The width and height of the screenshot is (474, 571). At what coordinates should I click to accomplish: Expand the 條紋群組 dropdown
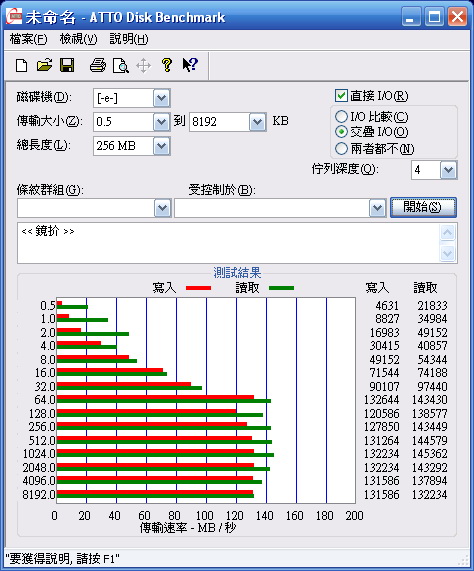(162, 208)
